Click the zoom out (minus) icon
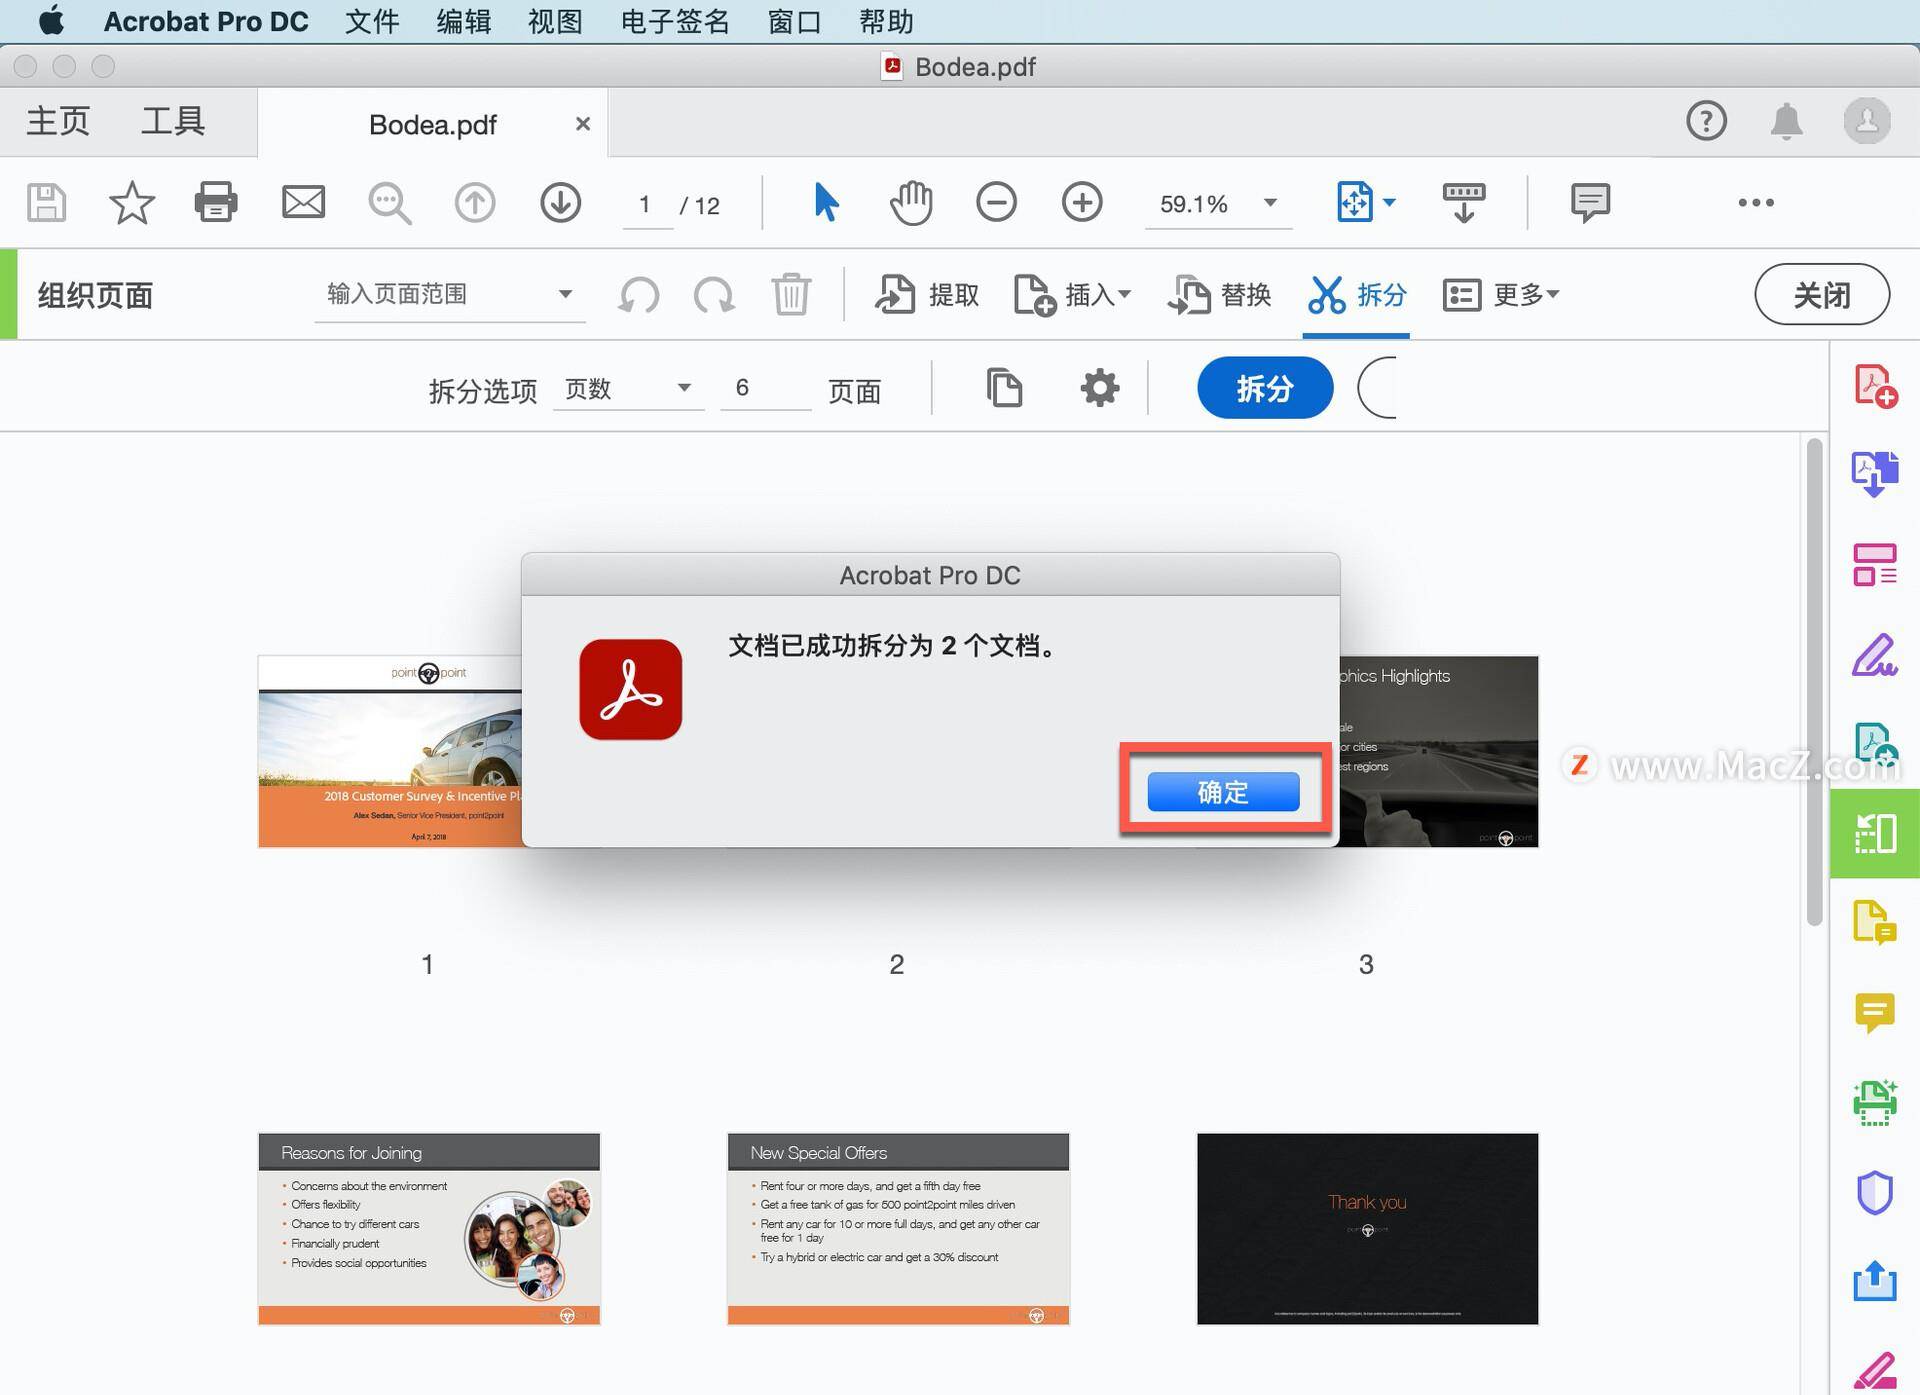This screenshot has height=1395, width=1920. click(996, 202)
